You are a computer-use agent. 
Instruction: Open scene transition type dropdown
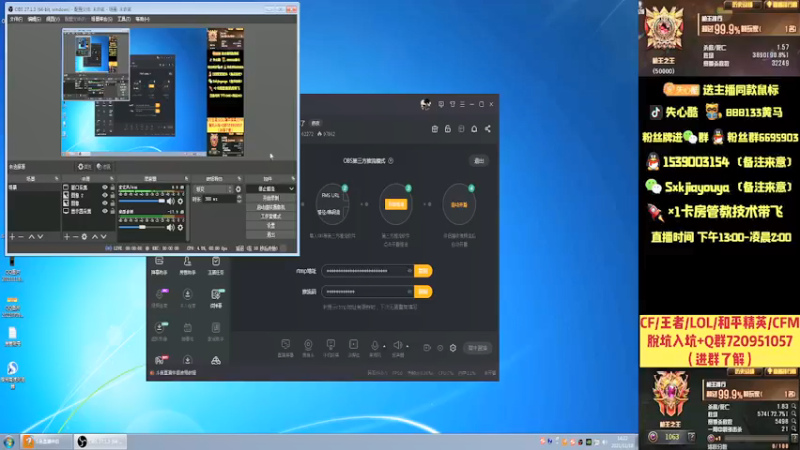click(213, 189)
